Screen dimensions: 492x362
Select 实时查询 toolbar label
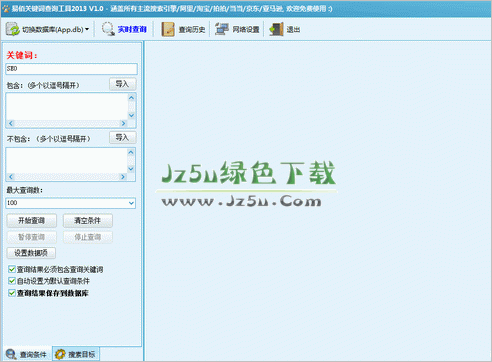pos(132,30)
